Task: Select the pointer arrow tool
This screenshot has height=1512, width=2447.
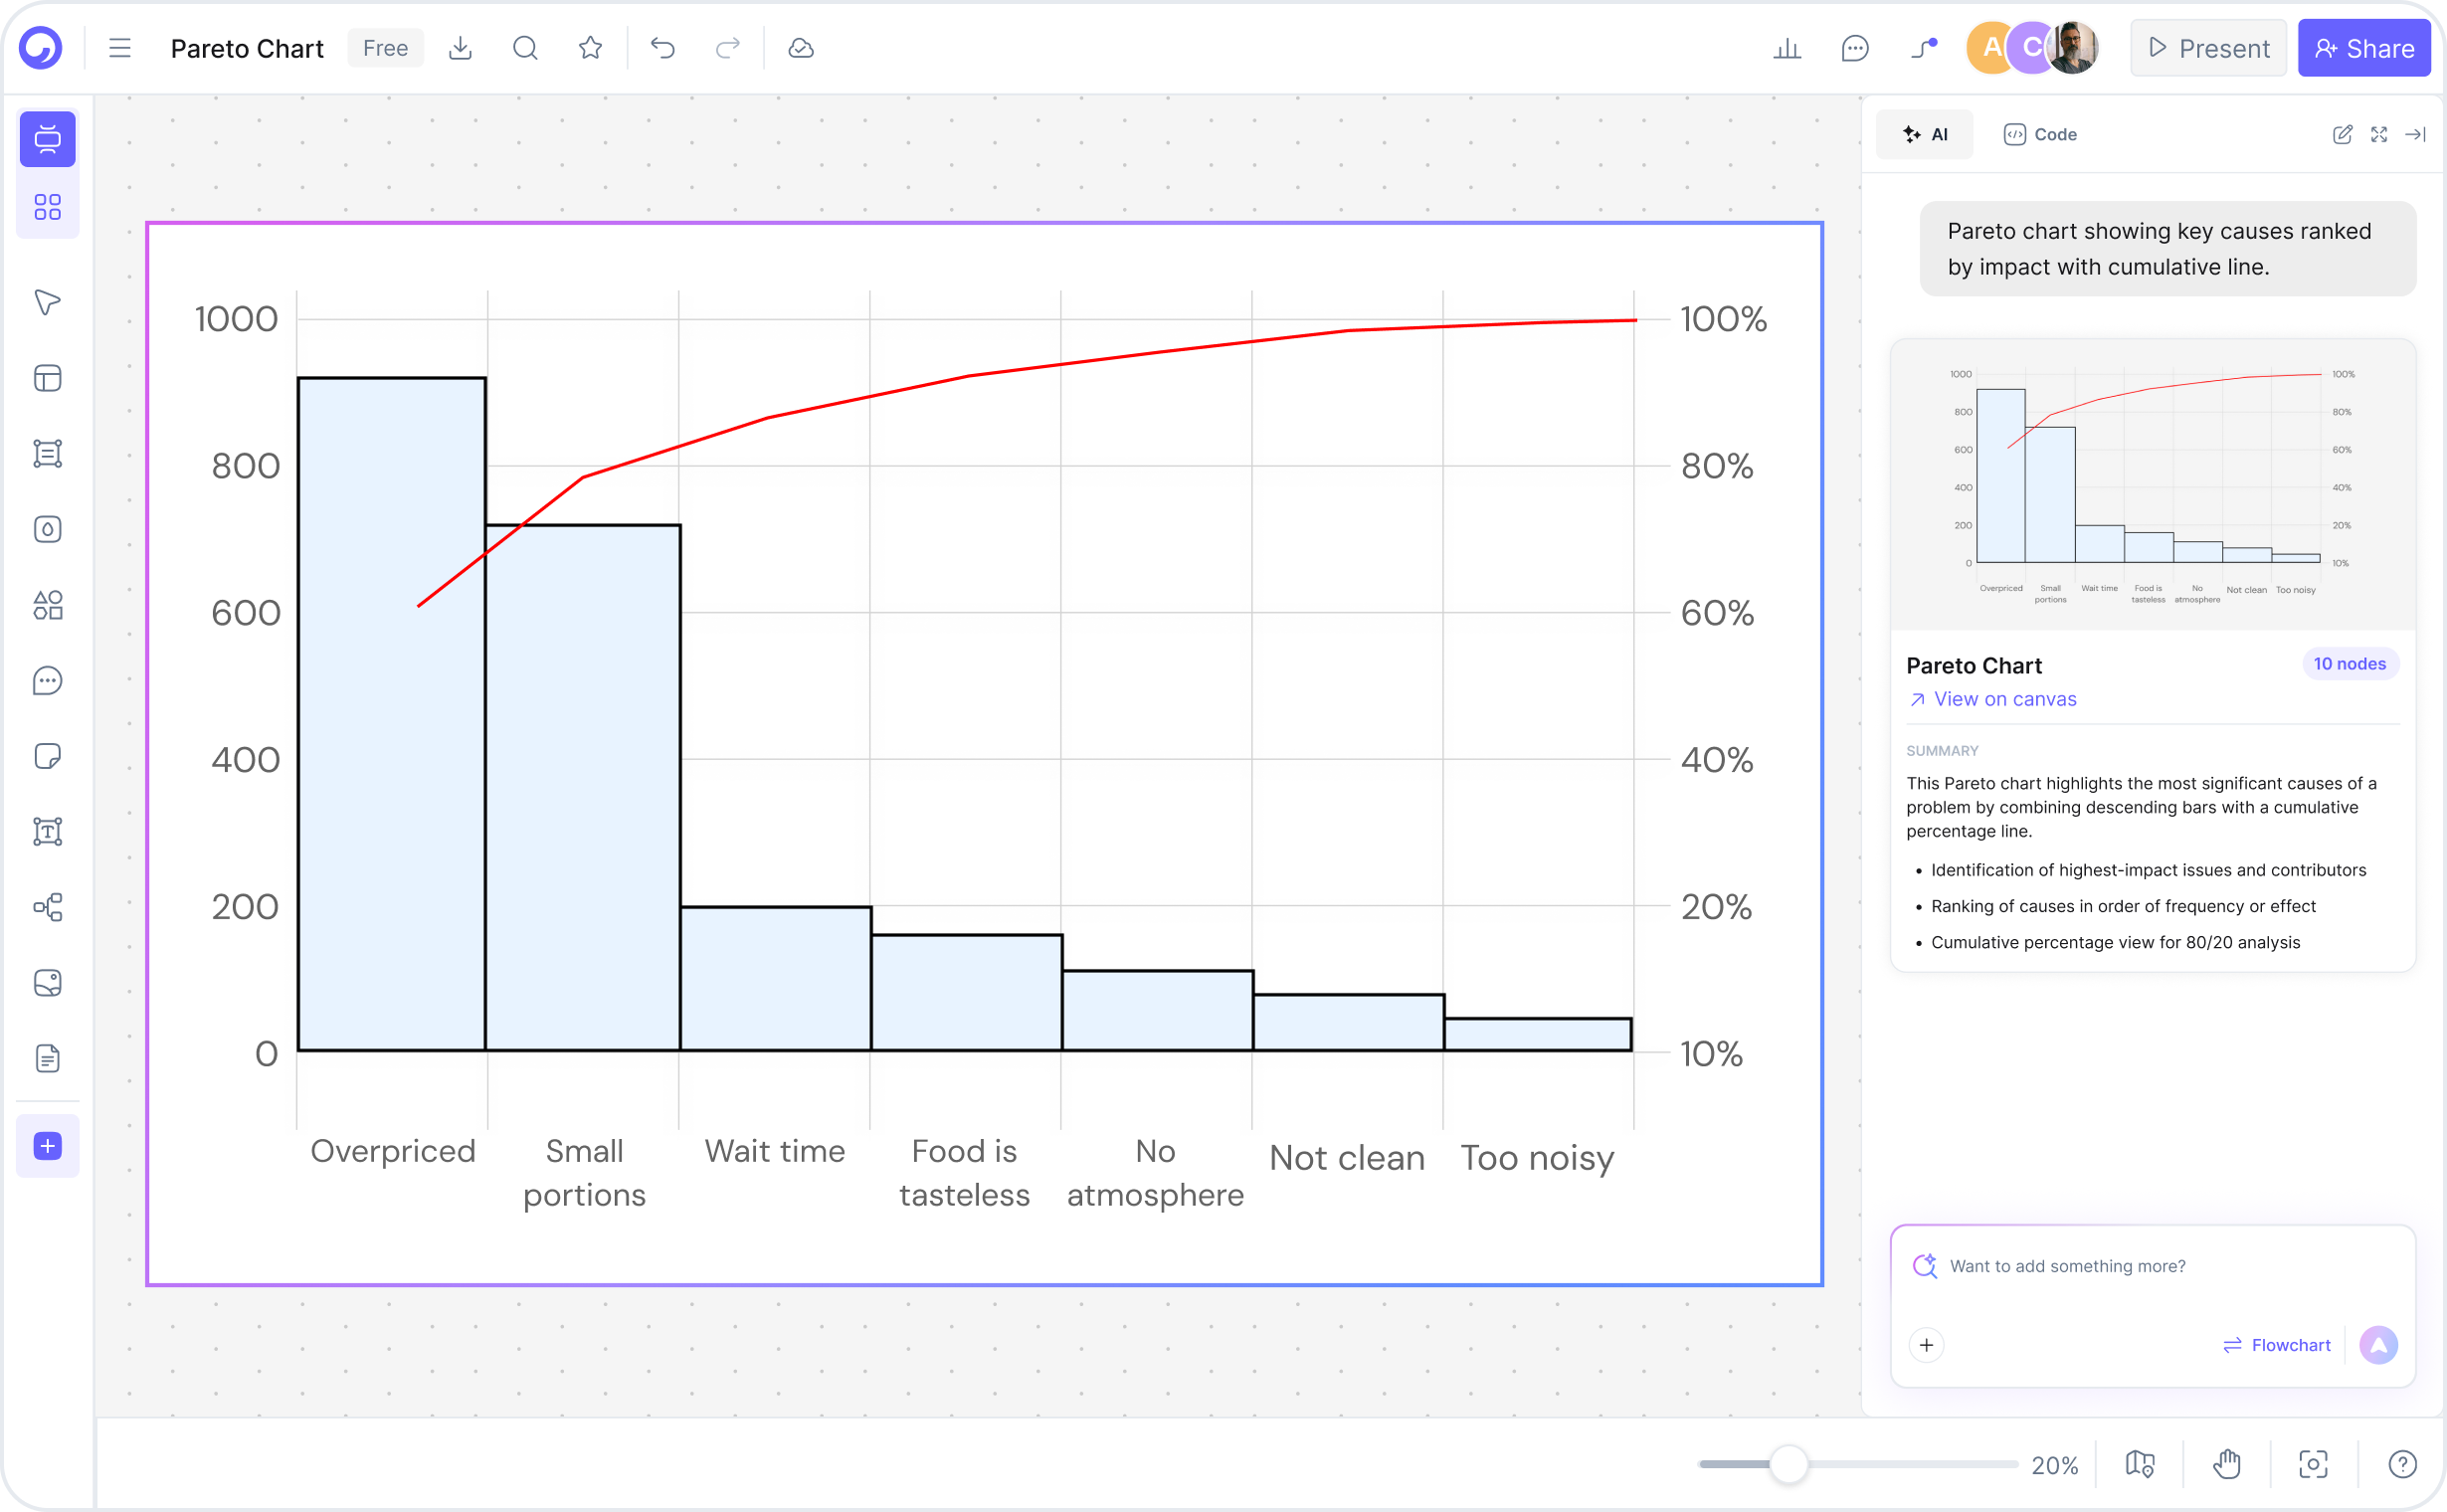Action: coord(47,302)
